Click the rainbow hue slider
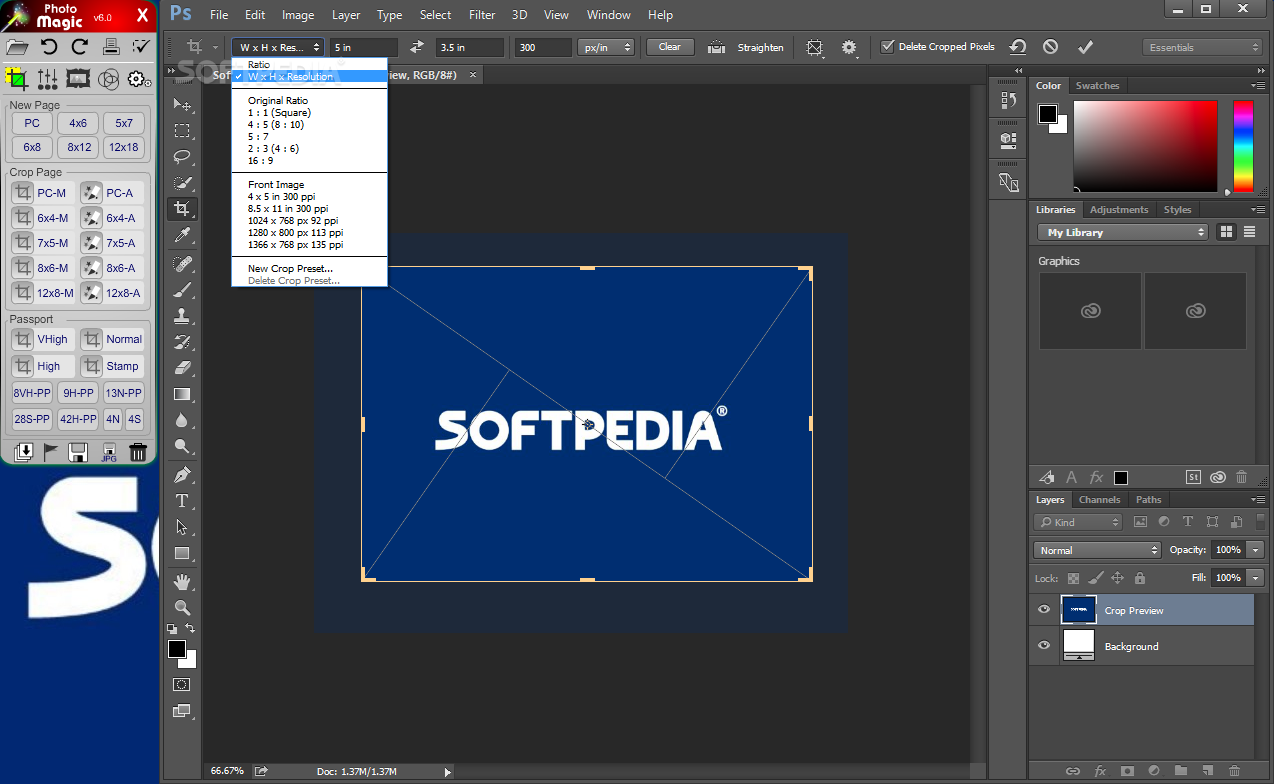Image resolution: width=1274 pixels, height=784 pixels. [1243, 145]
